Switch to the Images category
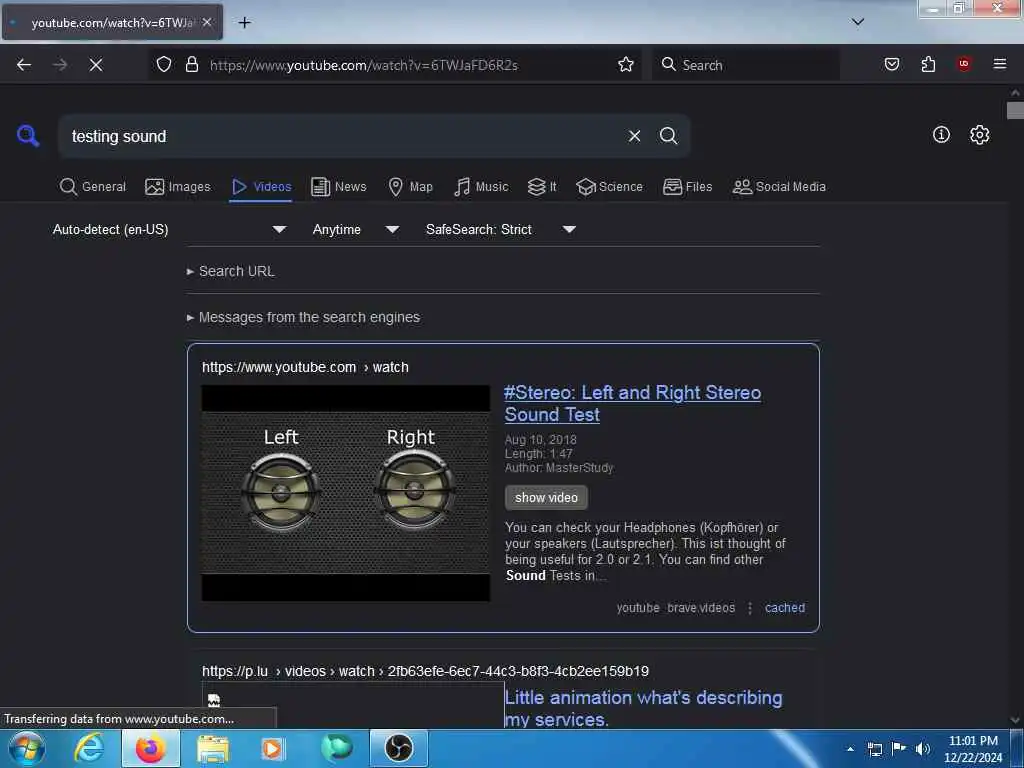Screen dimensions: 1024x768 point(178,187)
